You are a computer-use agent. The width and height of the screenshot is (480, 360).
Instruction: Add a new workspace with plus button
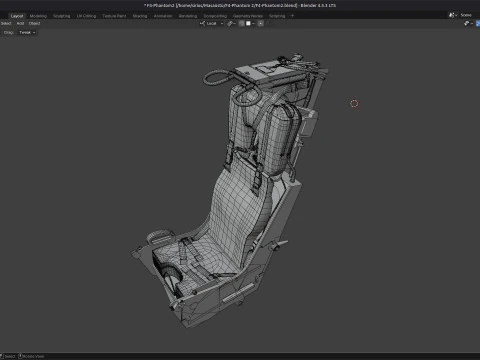(293, 16)
